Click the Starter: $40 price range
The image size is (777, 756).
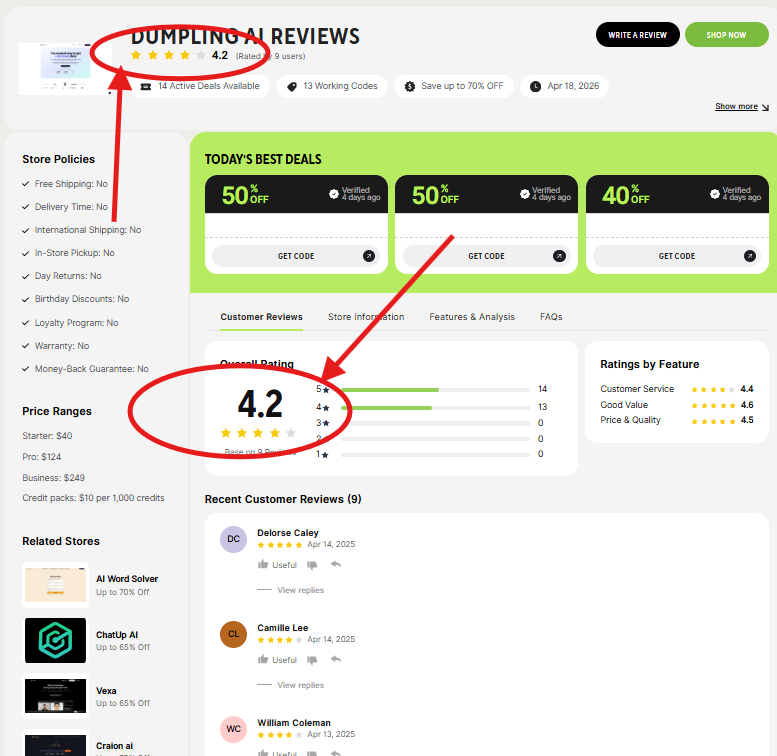pyautogui.click(x=47, y=436)
